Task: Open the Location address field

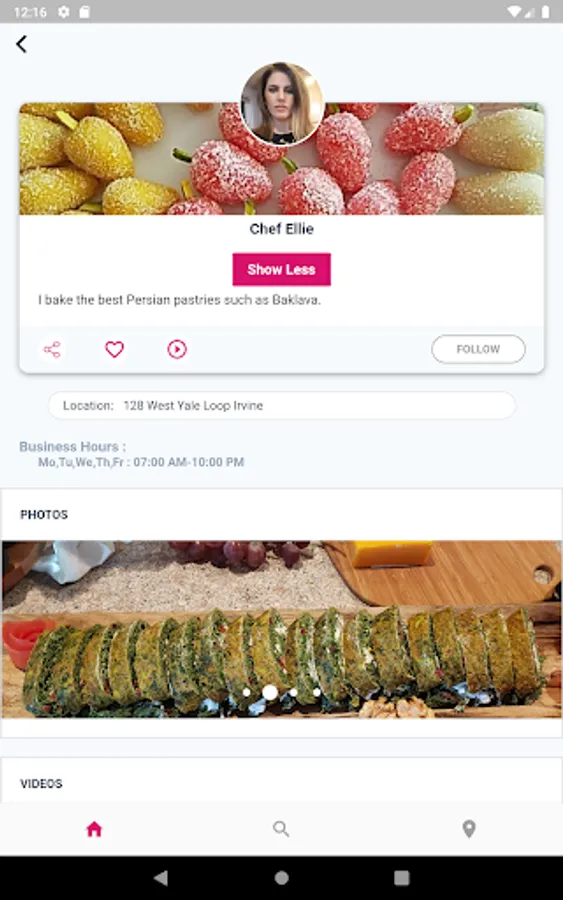Action: pos(281,405)
